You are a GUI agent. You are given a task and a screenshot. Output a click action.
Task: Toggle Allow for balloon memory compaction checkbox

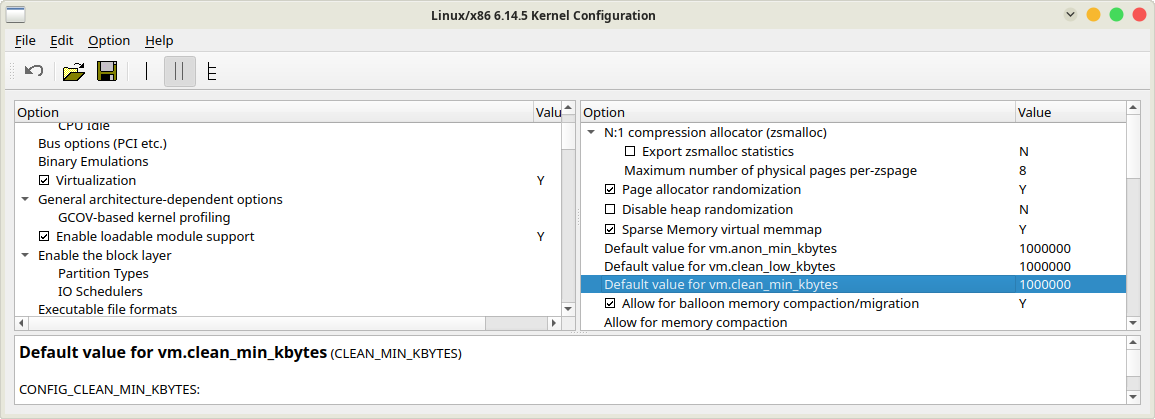[610, 303]
